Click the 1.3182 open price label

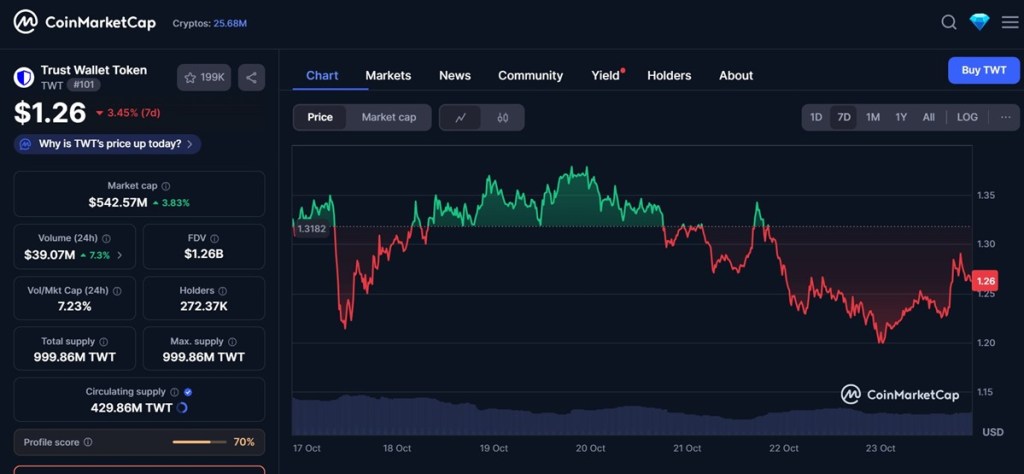point(311,229)
